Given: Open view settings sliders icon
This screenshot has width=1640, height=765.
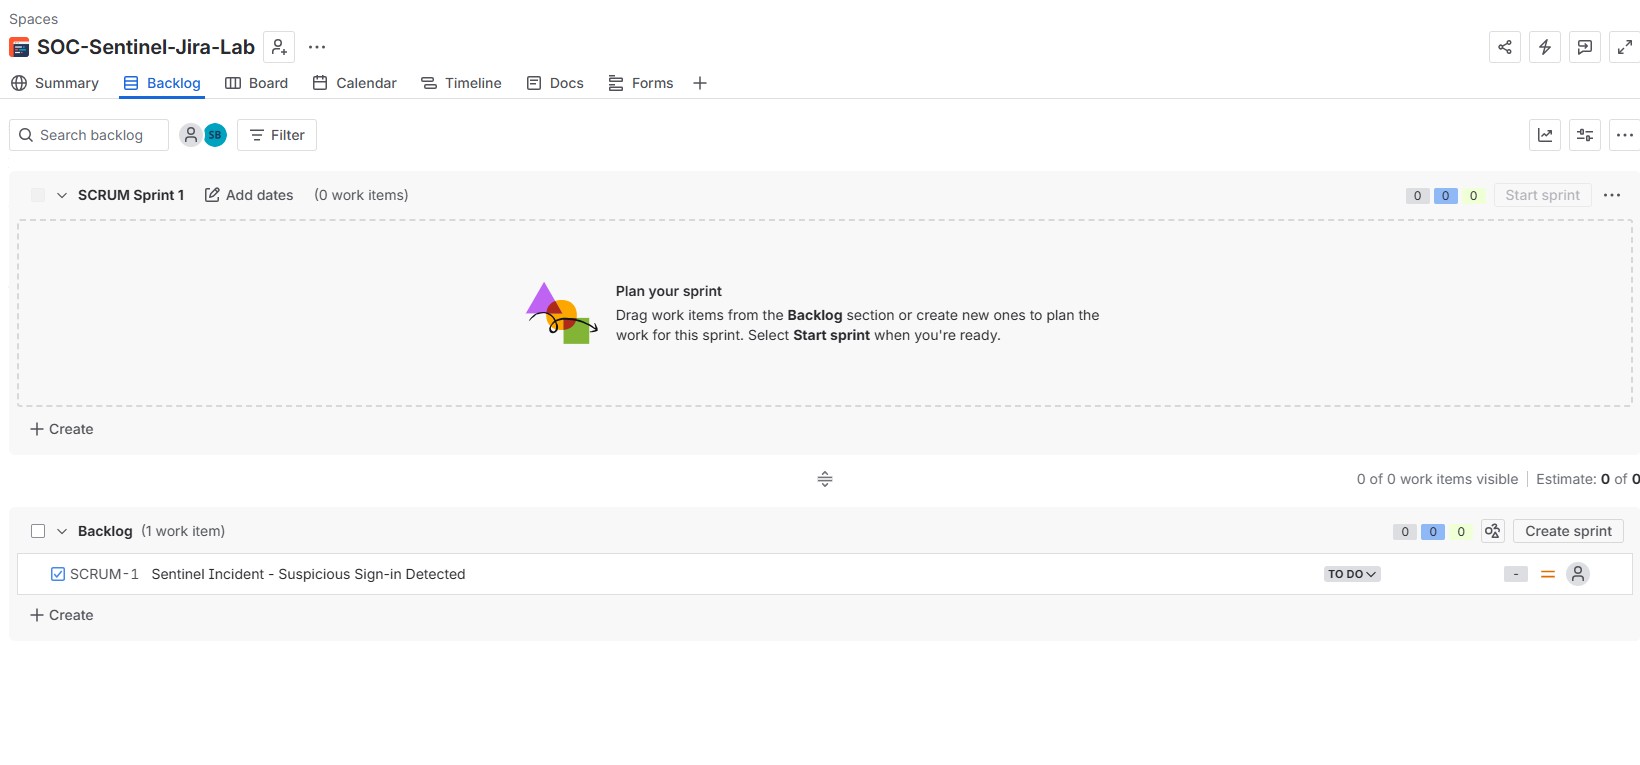Looking at the screenshot, I should pos(1585,135).
